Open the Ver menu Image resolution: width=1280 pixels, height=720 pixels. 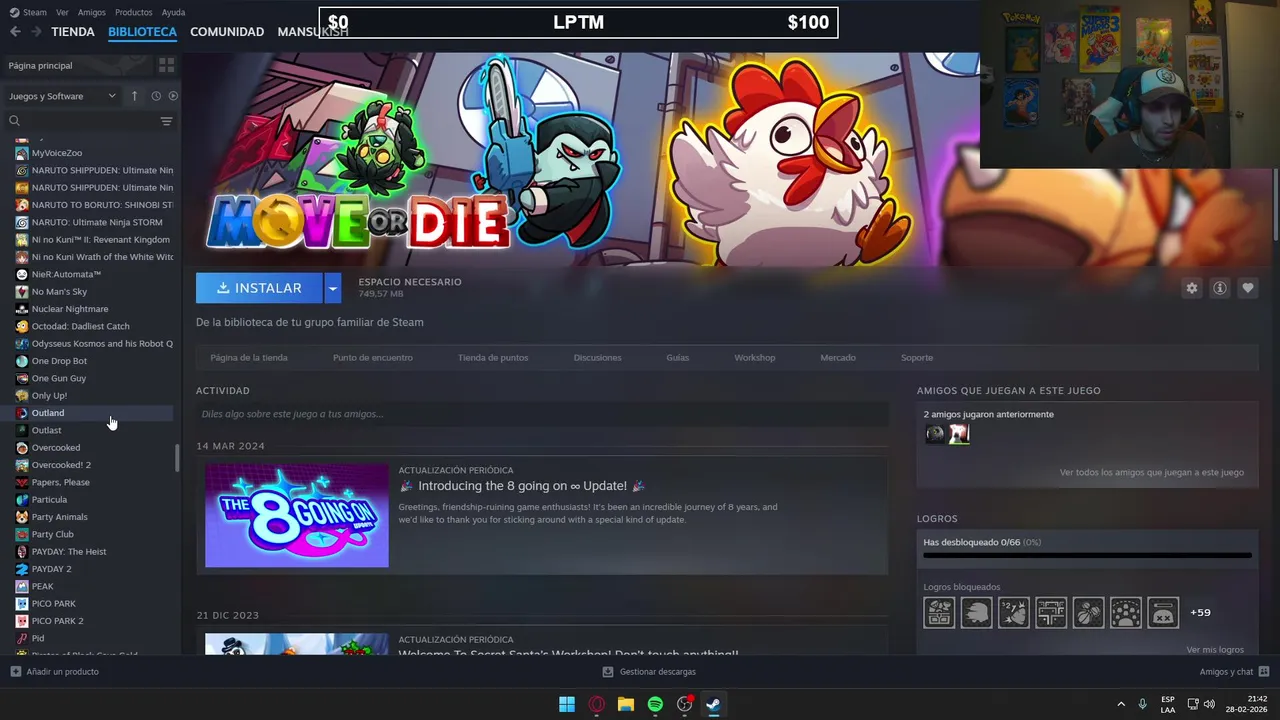tap(62, 12)
